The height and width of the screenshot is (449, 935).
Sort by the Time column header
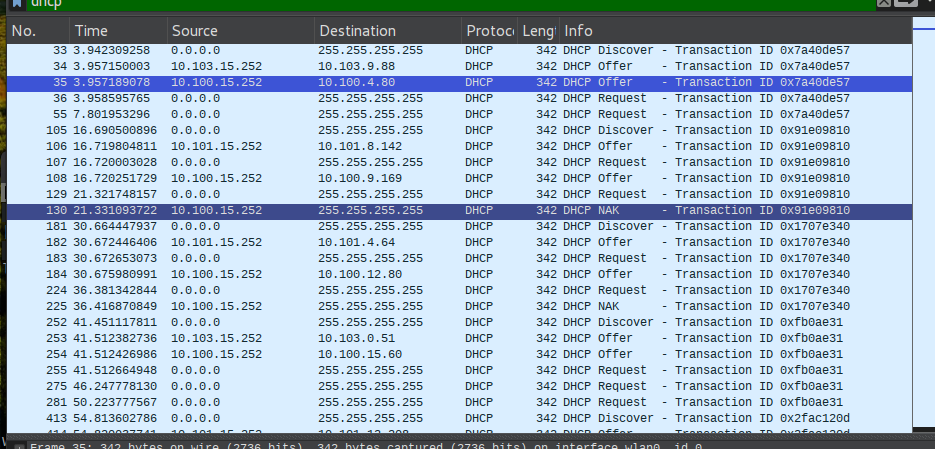coord(115,31)
